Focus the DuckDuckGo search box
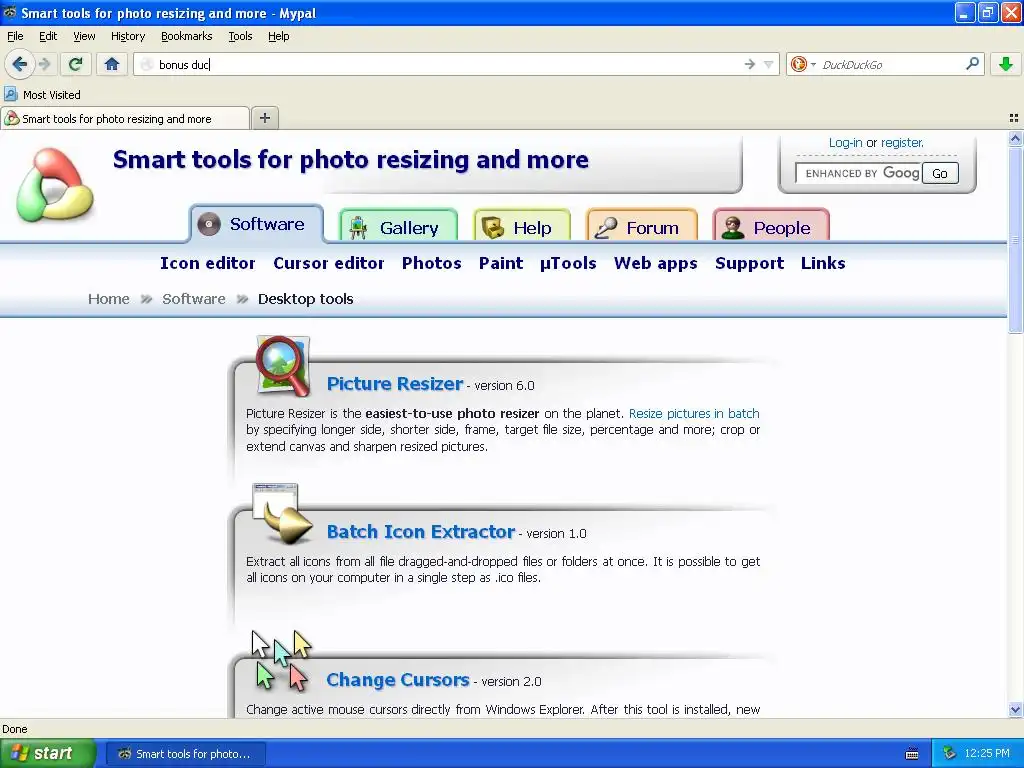This screenshot has width=1024, height=768. tap(892, 64)
